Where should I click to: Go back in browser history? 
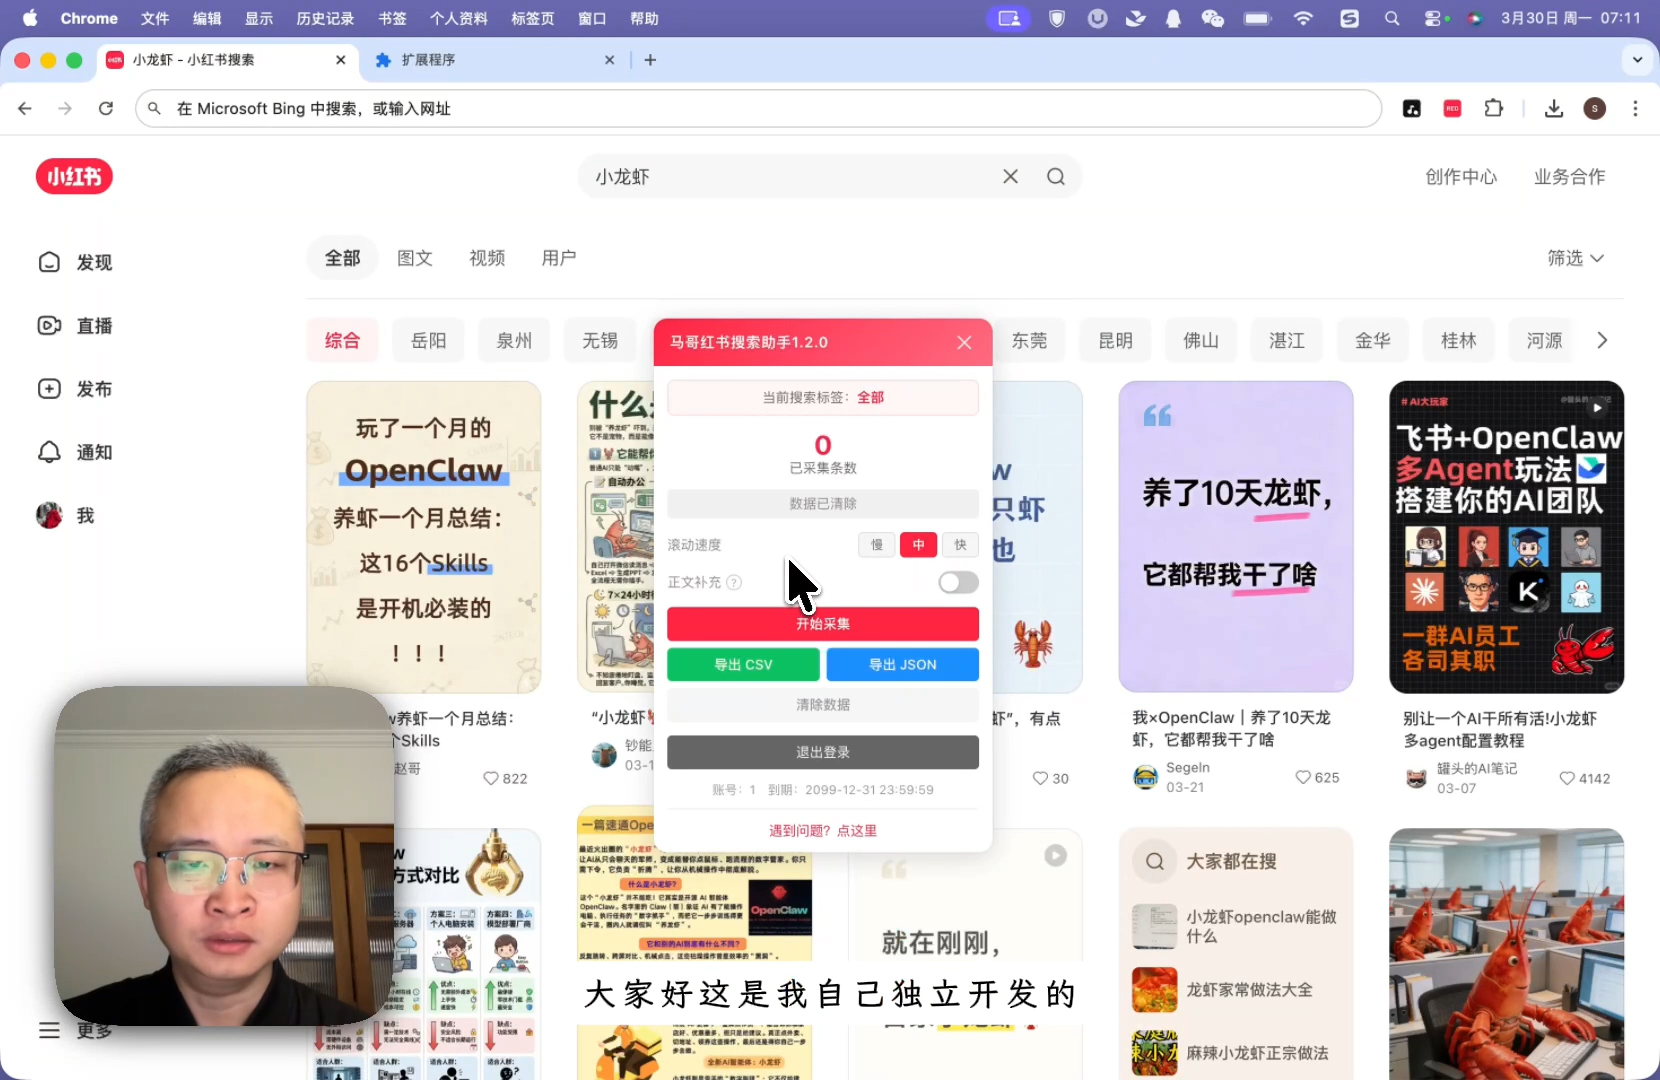click(x=25, y=108)
